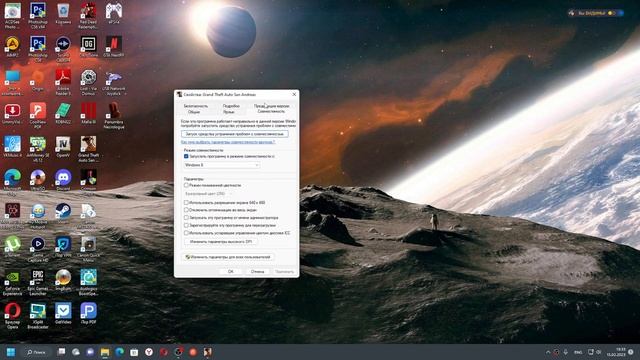640x360 pixels.
Task: Close the GTA San Andreas properties dialog
Action: (294, 94)
